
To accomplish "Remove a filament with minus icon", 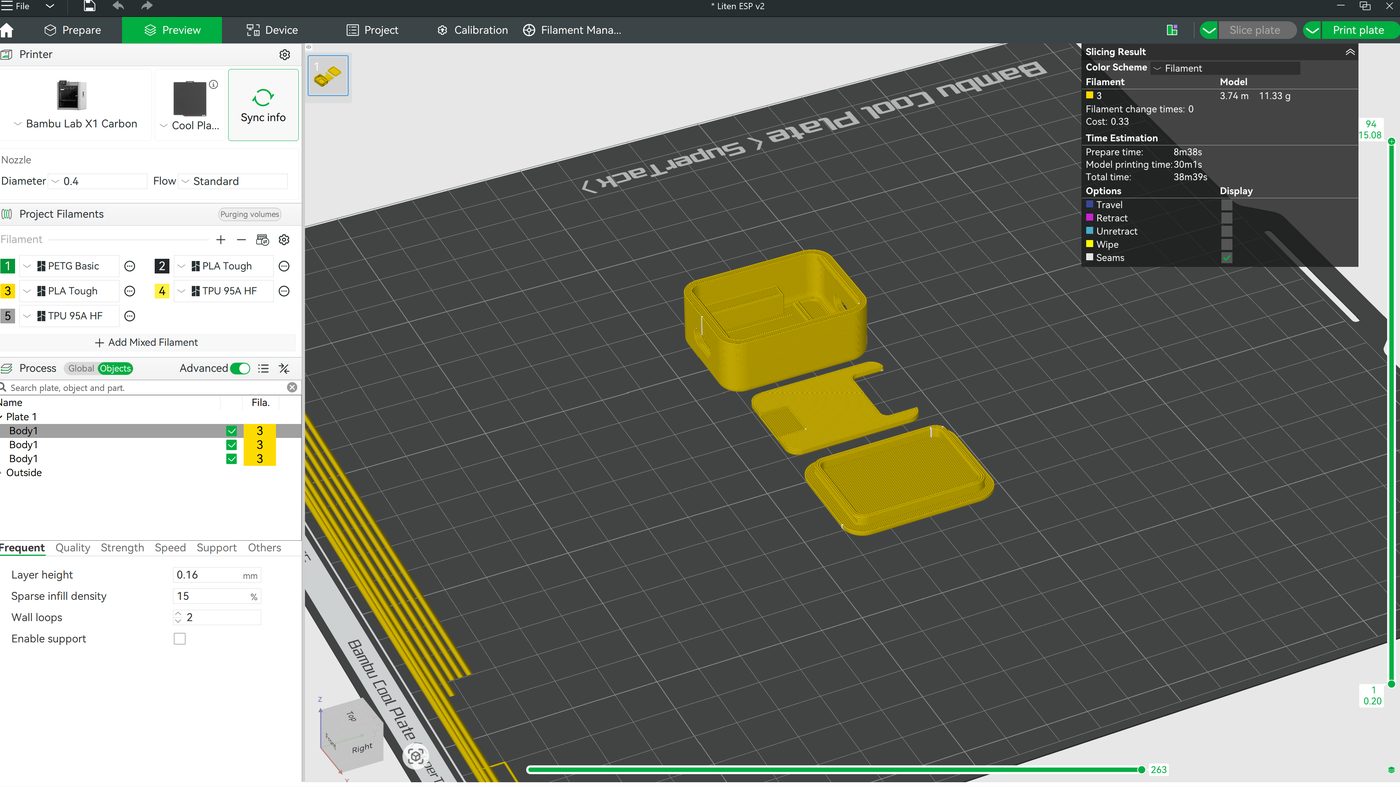I will click(241, 240).
